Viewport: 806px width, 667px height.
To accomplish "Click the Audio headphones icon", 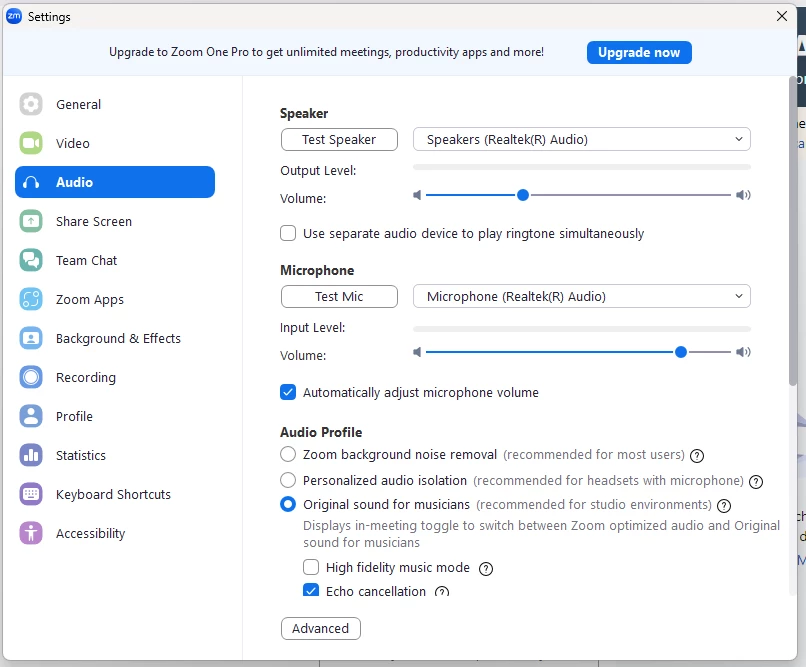I will (31, 182).
